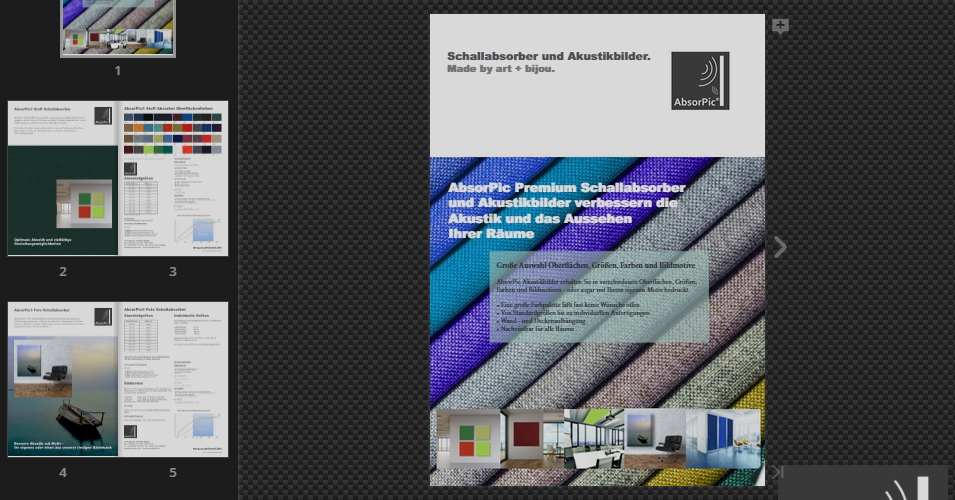This screenshot has width=955, height=500.
Task: Click AbsorPic logo in page 4 thumbnail
Action: click(x=103, y=317)
